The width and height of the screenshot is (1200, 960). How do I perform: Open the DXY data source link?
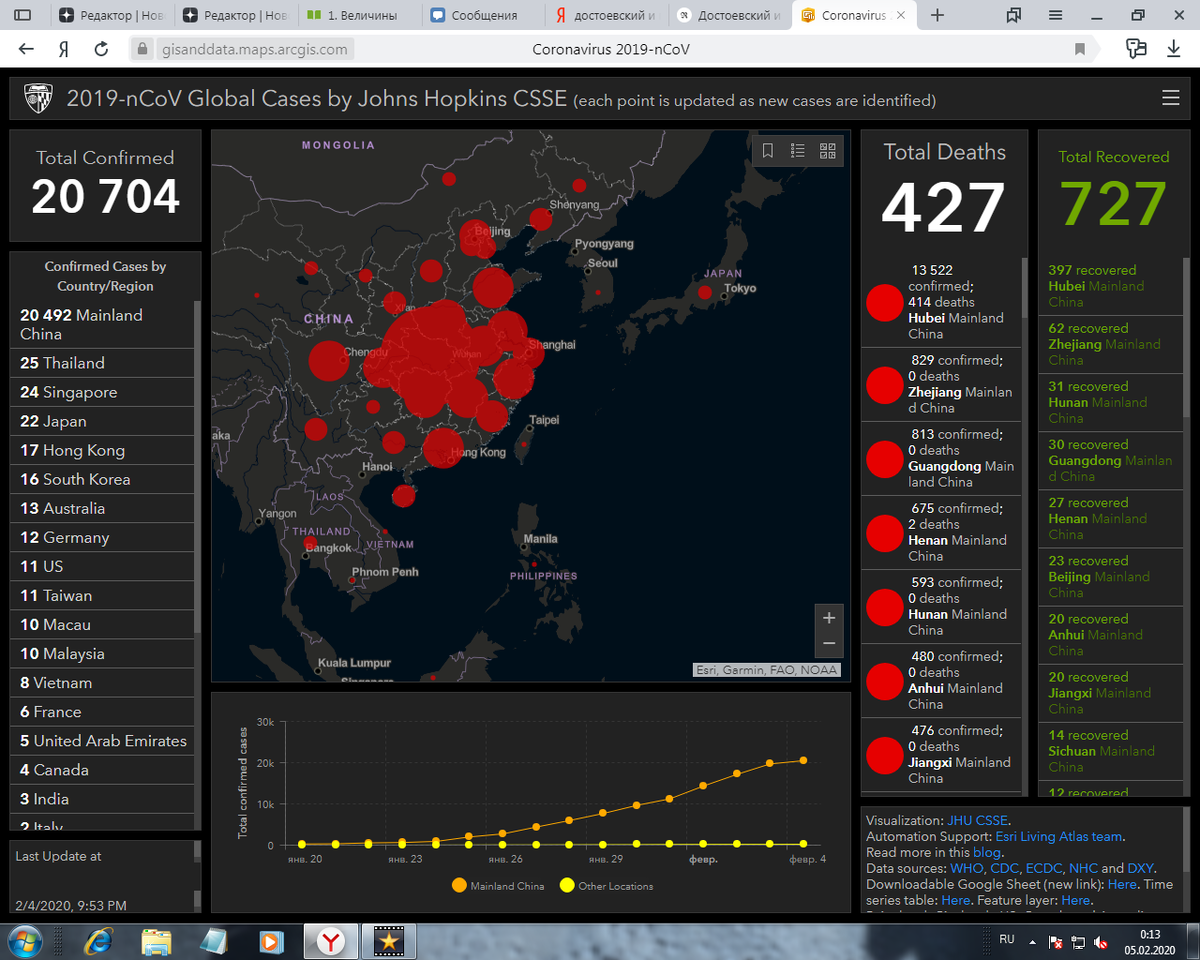click(1140, 869)
